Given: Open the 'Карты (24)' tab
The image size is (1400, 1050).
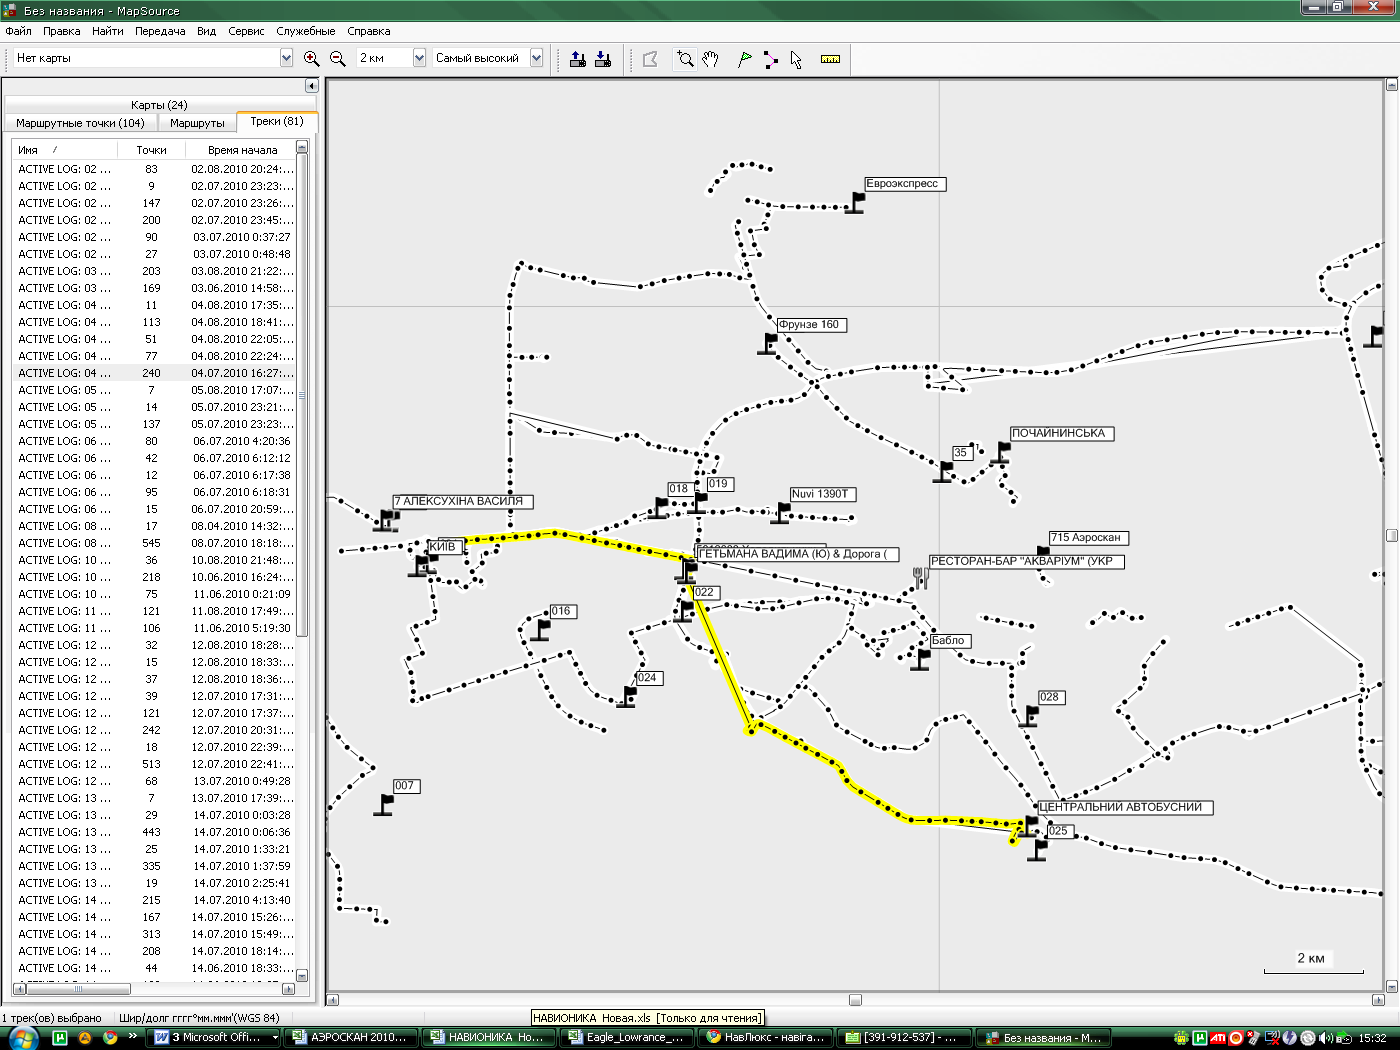Looking at the screenshot, I should (x=159, y=105).
